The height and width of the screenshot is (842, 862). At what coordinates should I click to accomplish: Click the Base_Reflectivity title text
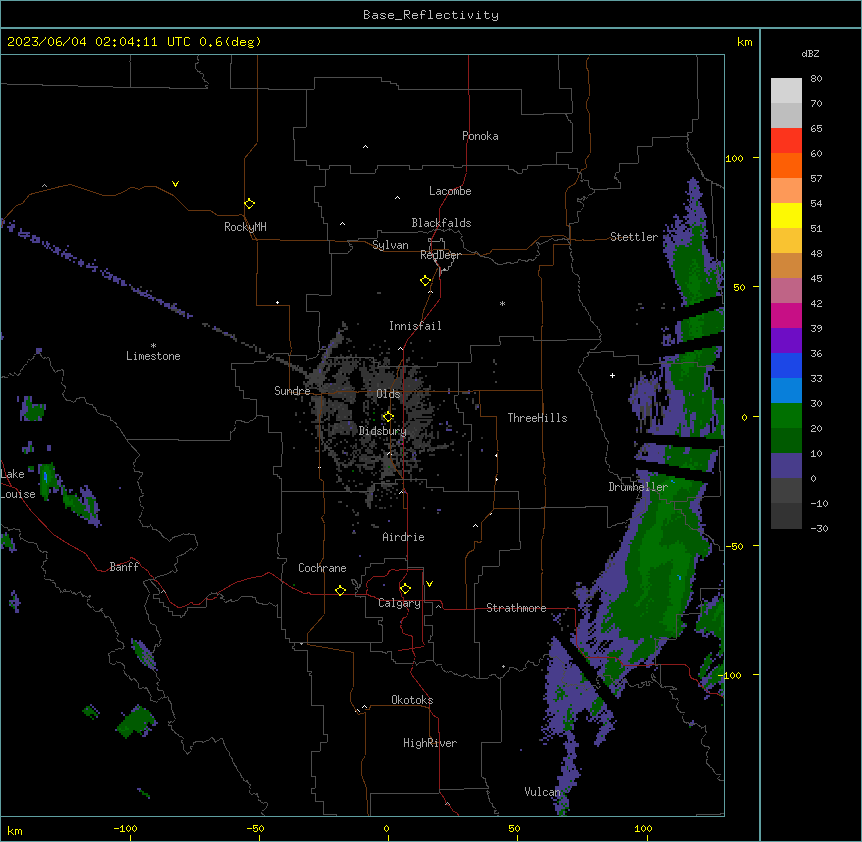[431, 15]
